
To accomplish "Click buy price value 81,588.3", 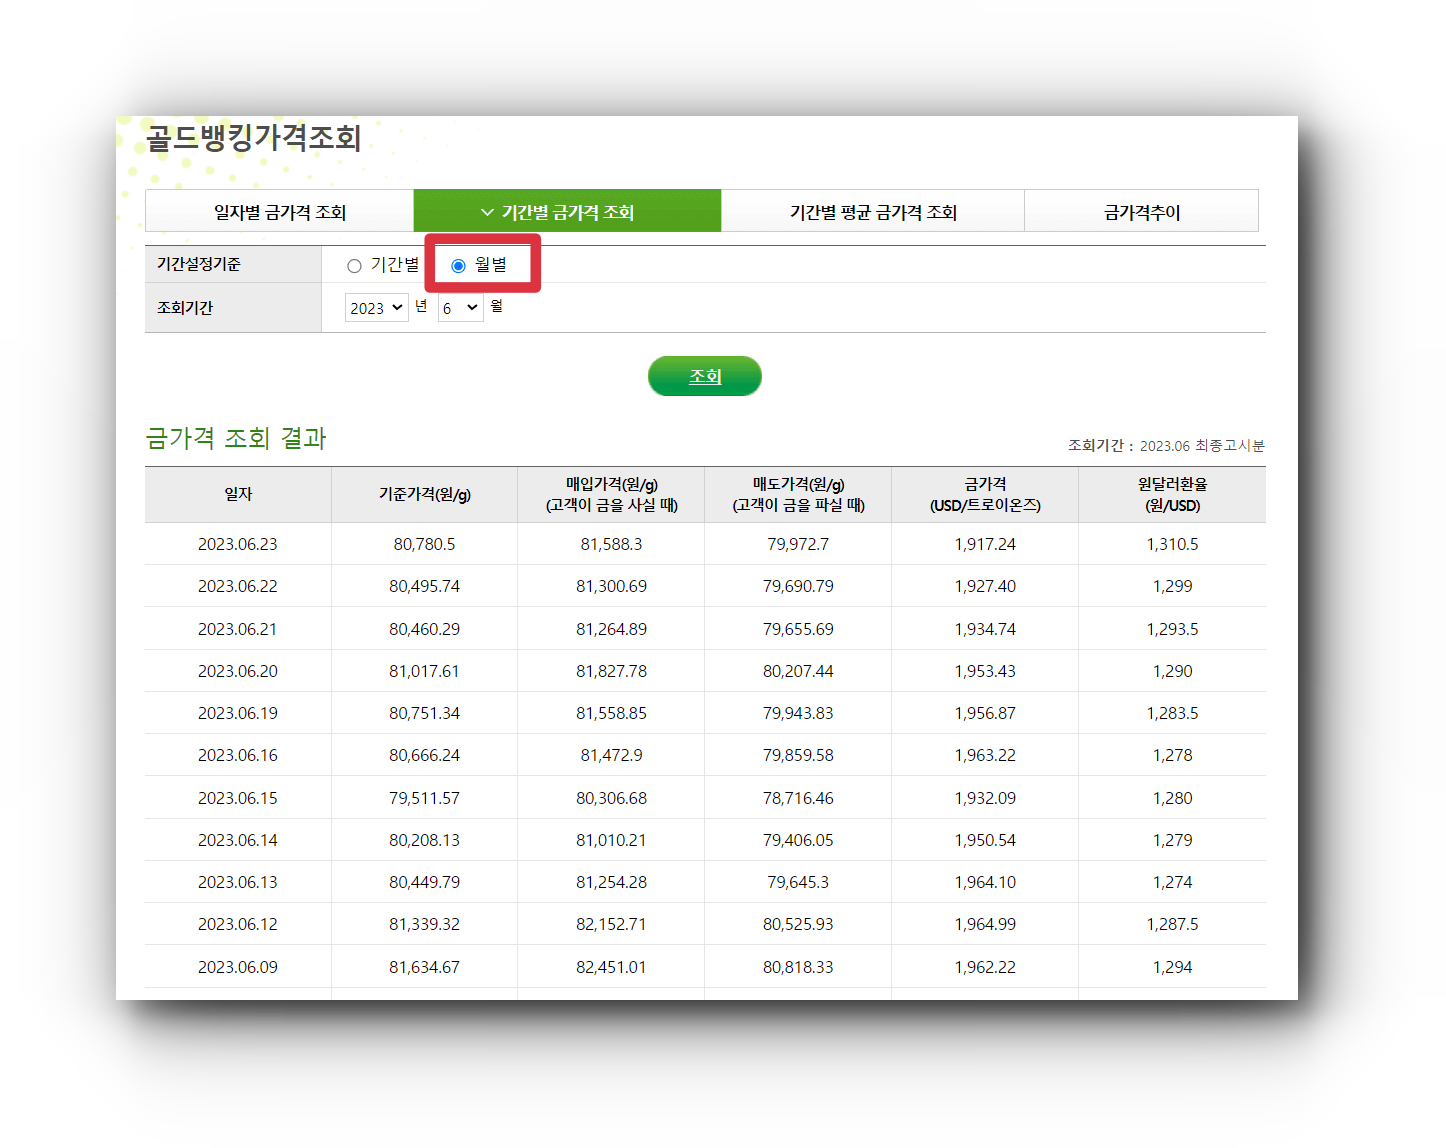I will (x=611, y=544).
